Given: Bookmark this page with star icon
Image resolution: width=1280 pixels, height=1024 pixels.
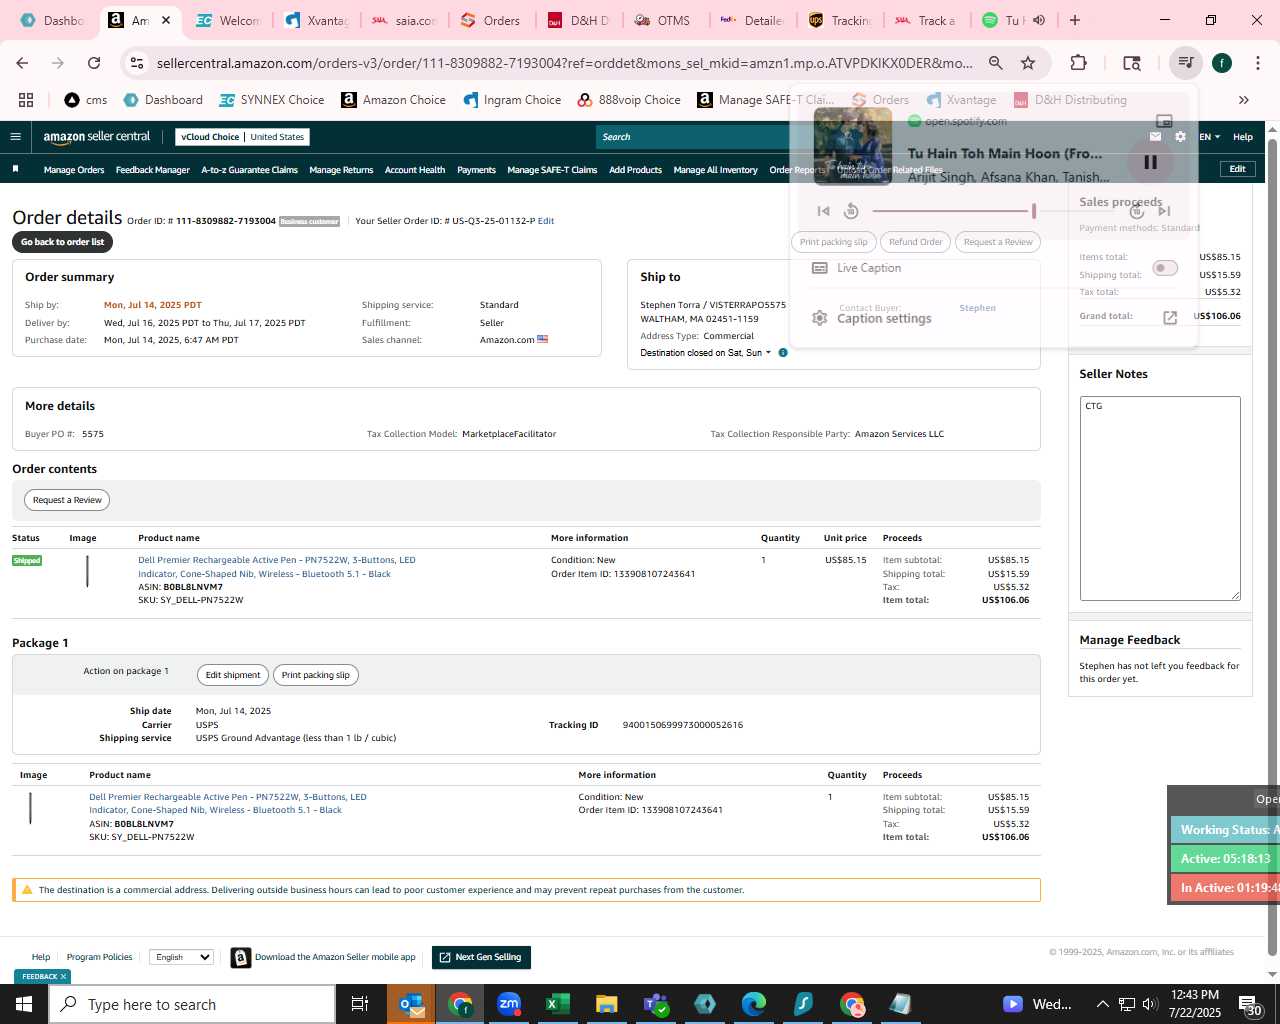Looking at the screenshot, I should [x=1028, y=63].
